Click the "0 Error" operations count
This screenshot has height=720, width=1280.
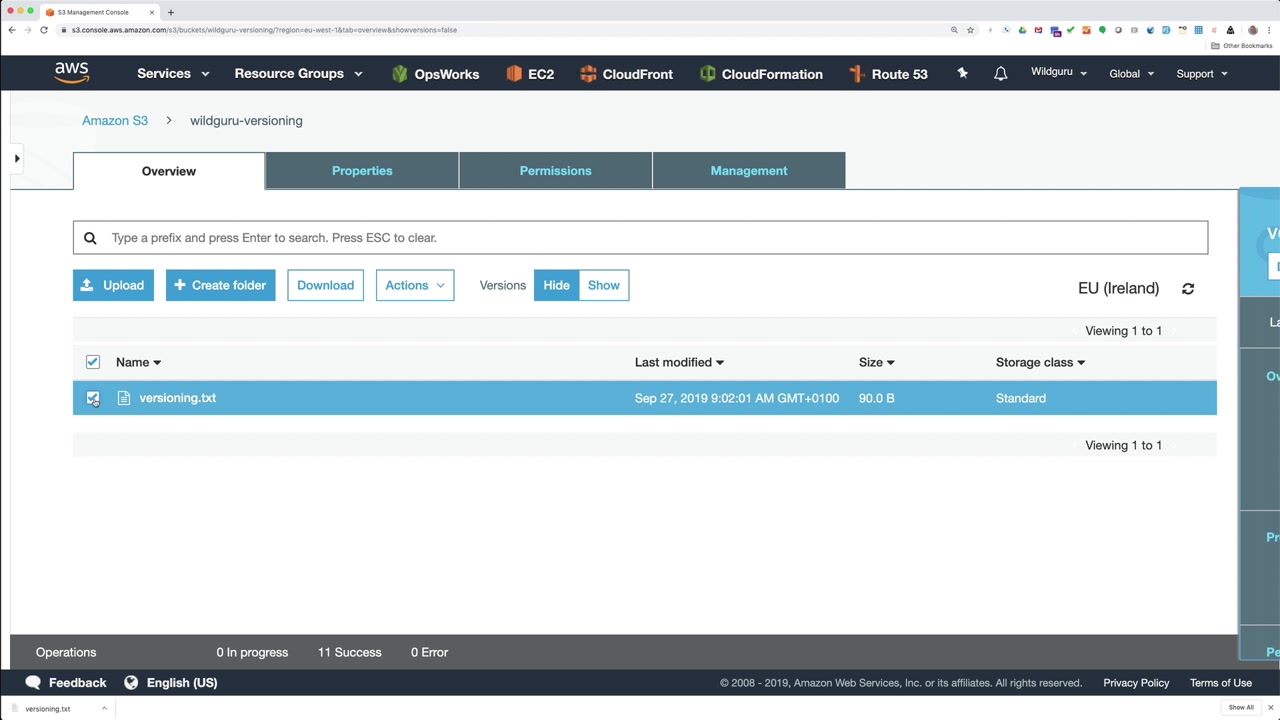pyautogui.click(x=429, y=652)
